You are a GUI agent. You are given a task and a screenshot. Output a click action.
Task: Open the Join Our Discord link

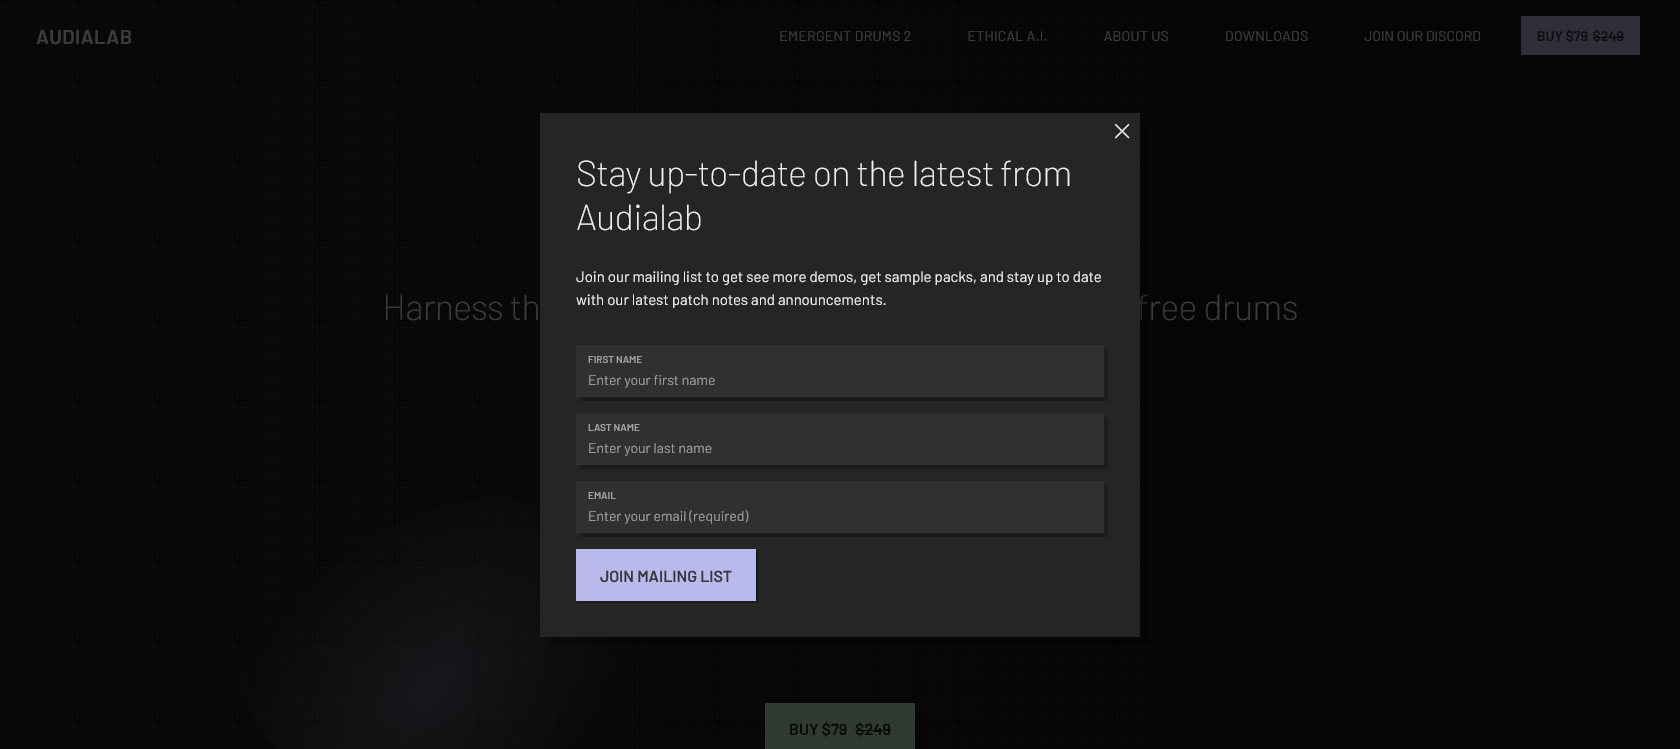[1422, 36]
